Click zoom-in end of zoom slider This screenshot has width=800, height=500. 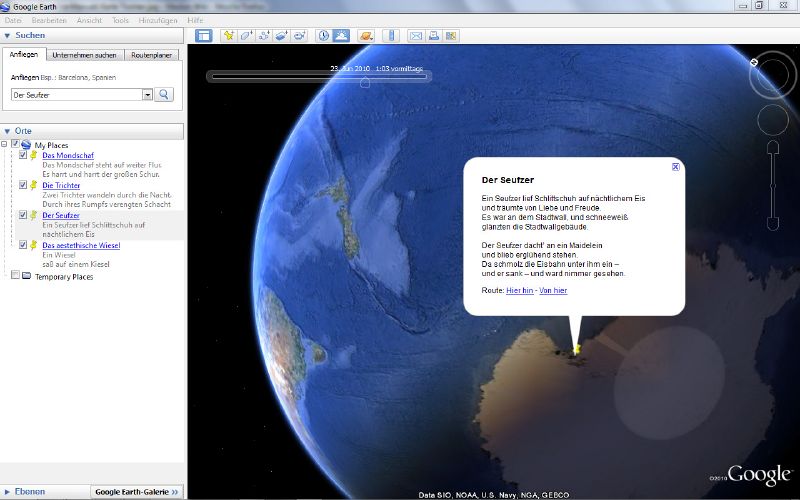pyautogui.click(x=773, y=147)
